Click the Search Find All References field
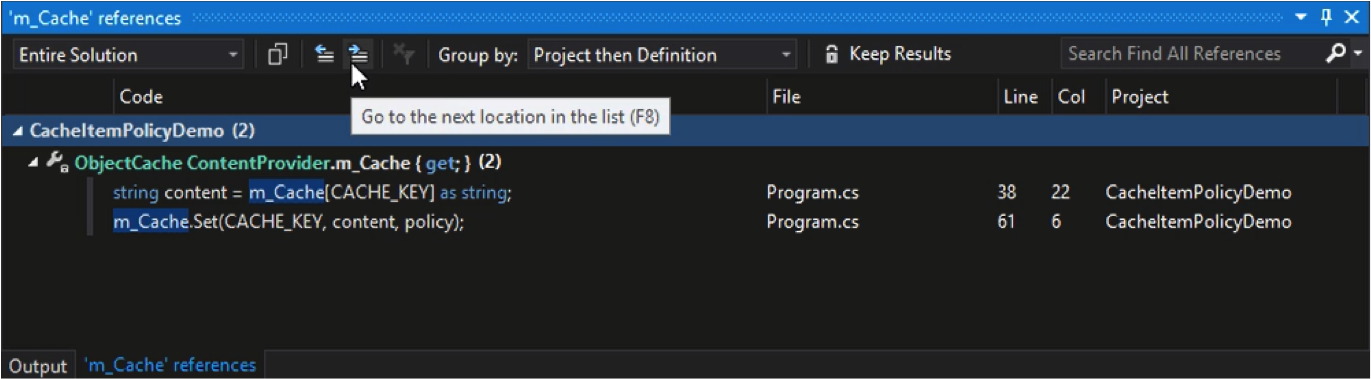1371x379 pixels. [x=1191, y=54]
